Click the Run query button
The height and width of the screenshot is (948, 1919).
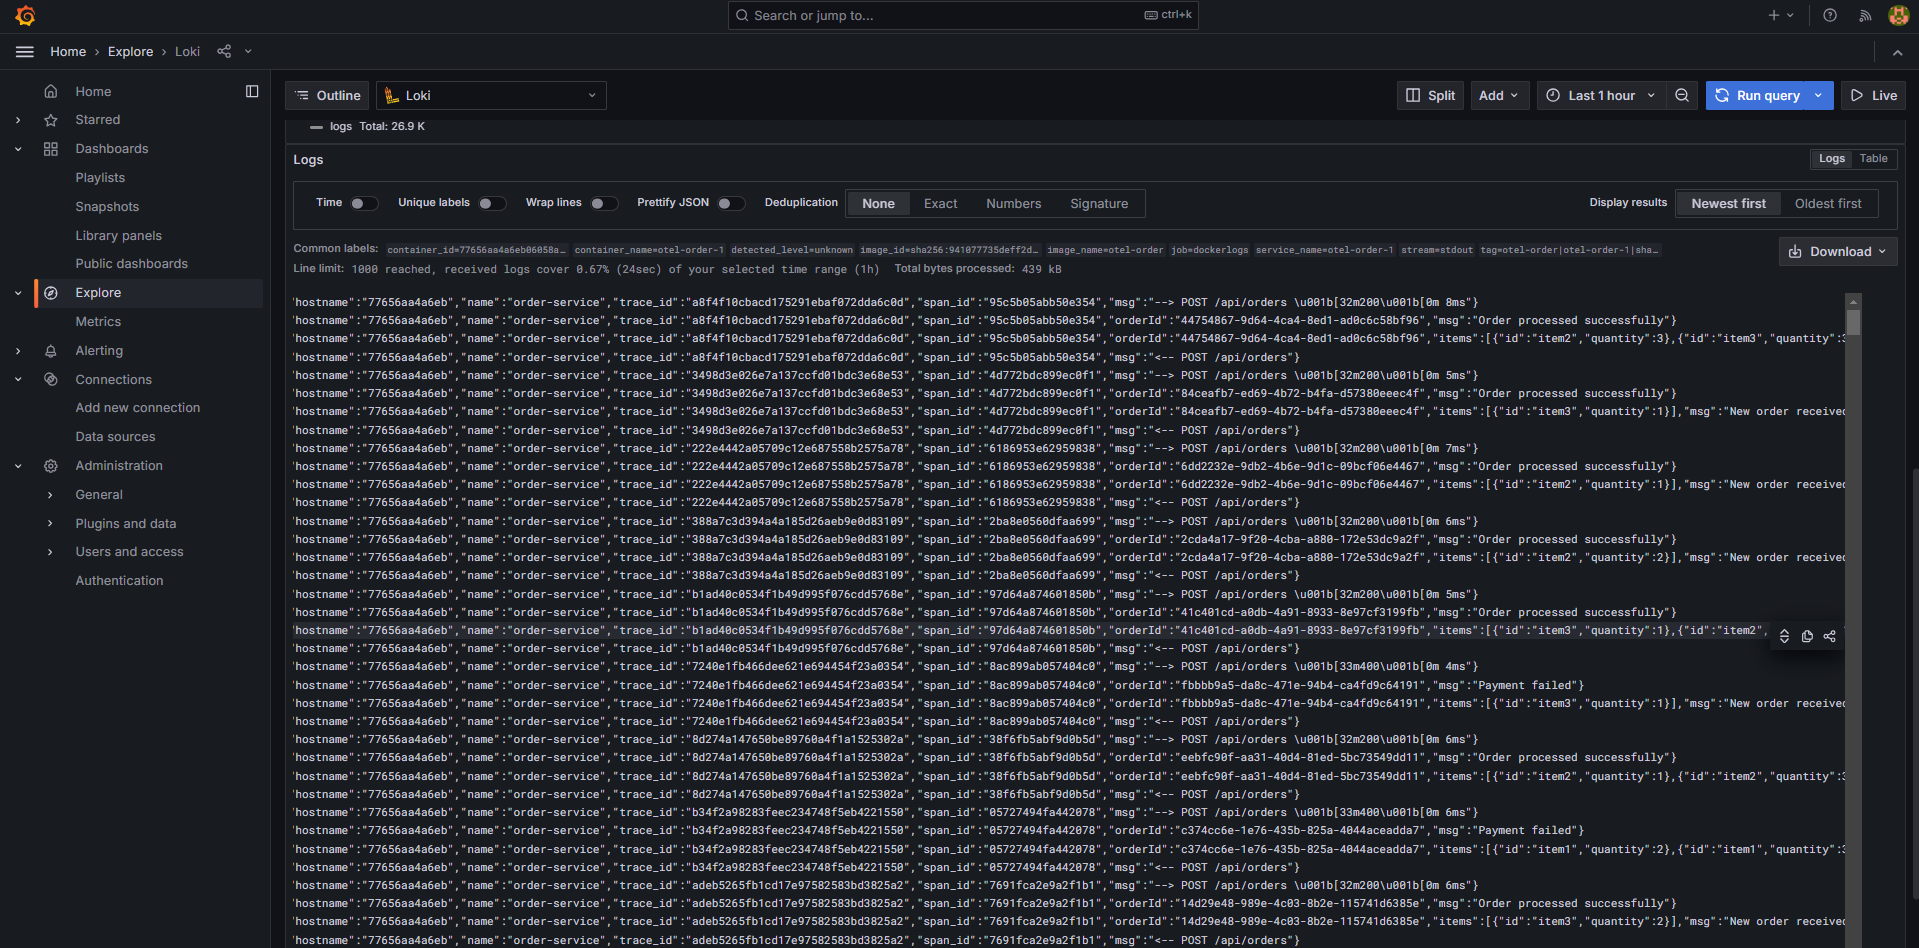click(x=1758, y=96)
